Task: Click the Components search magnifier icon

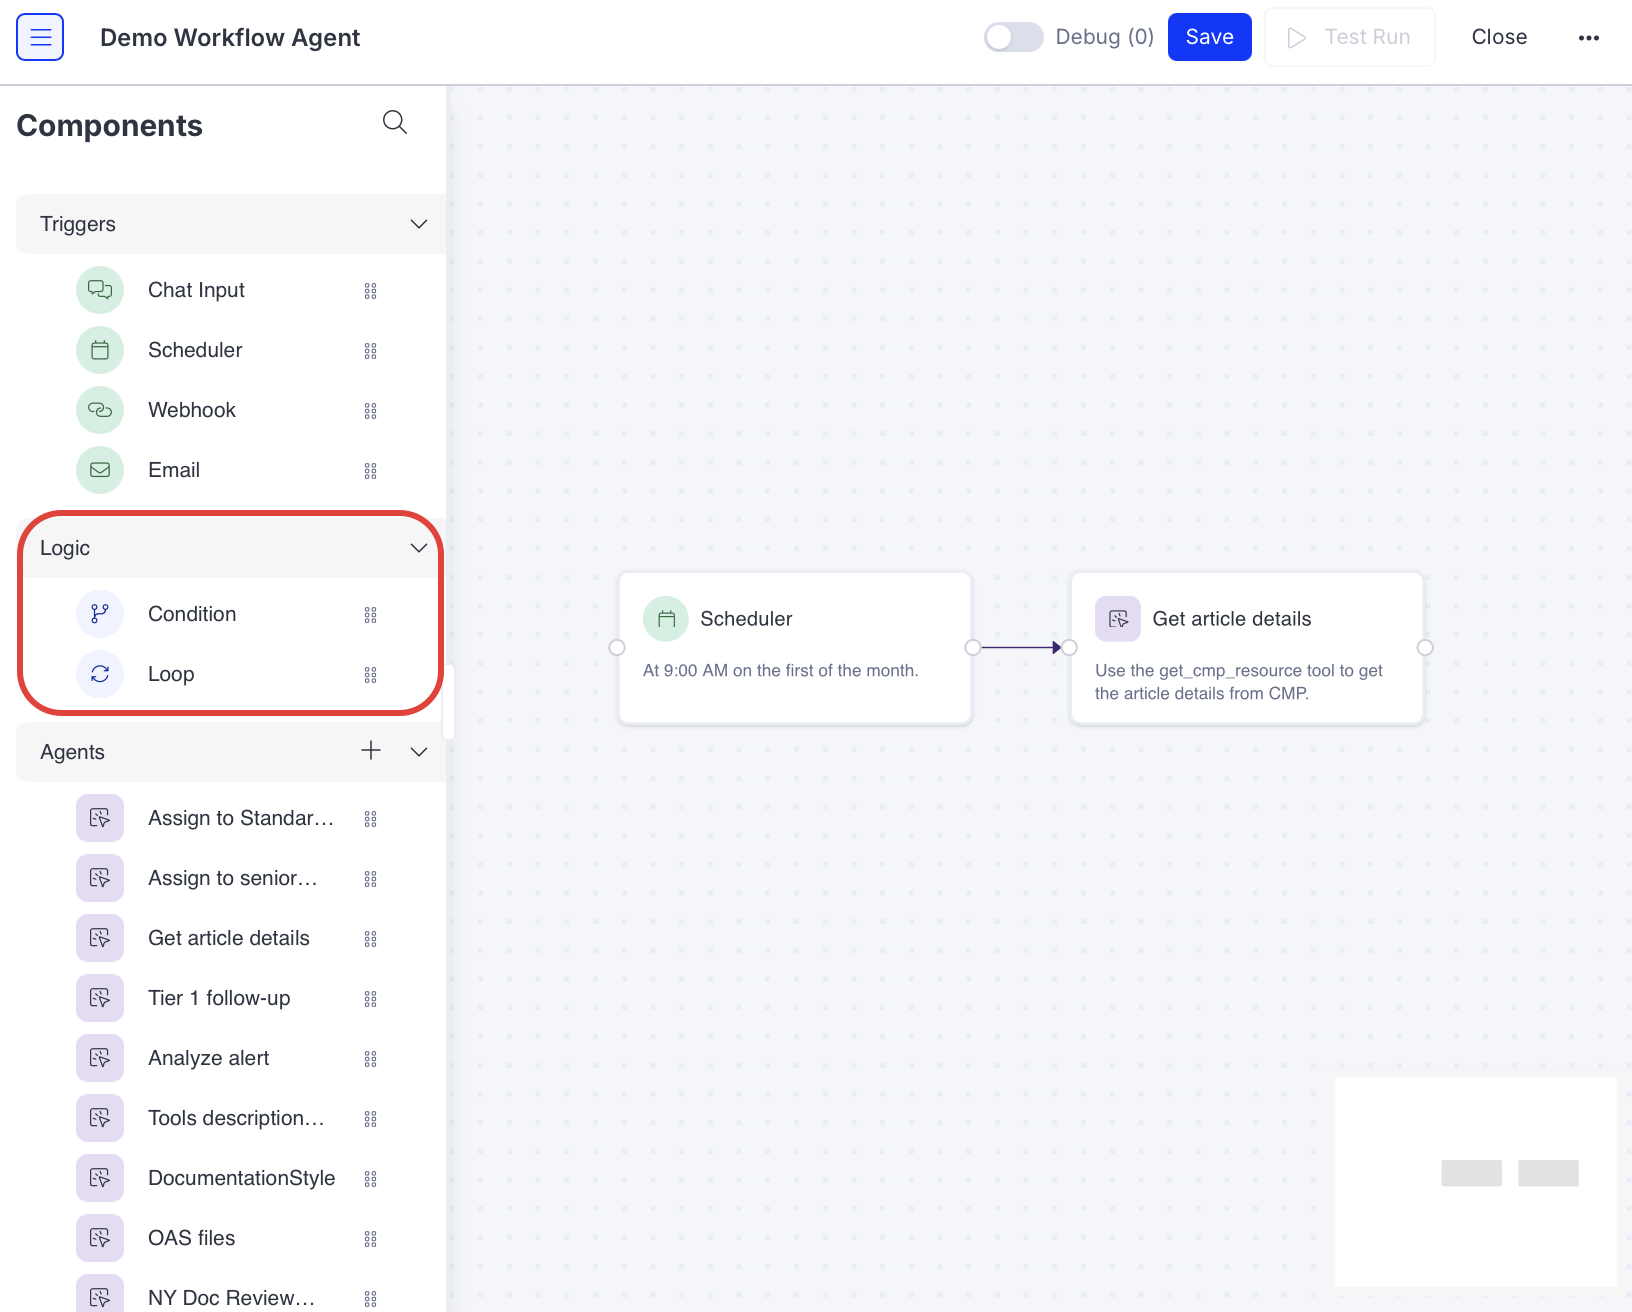Action: pos(395,122)
